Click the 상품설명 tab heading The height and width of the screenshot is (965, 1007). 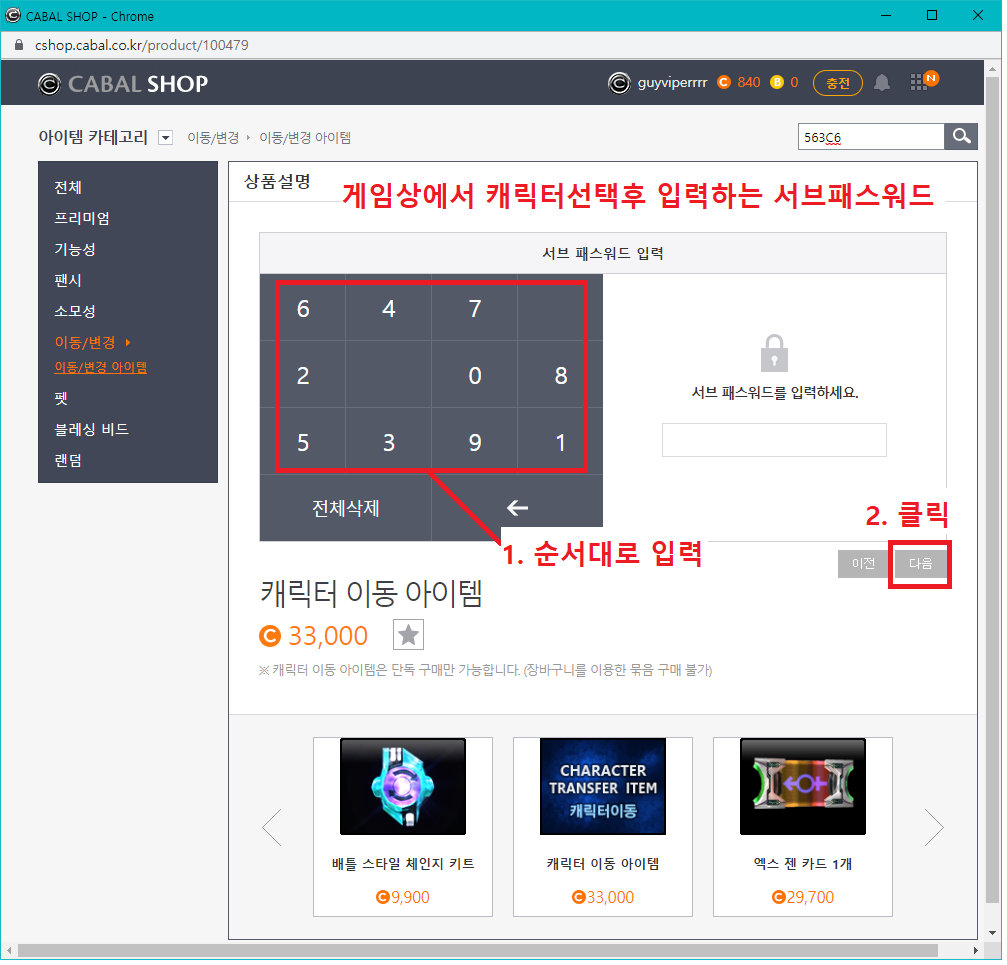click(279, 182)
